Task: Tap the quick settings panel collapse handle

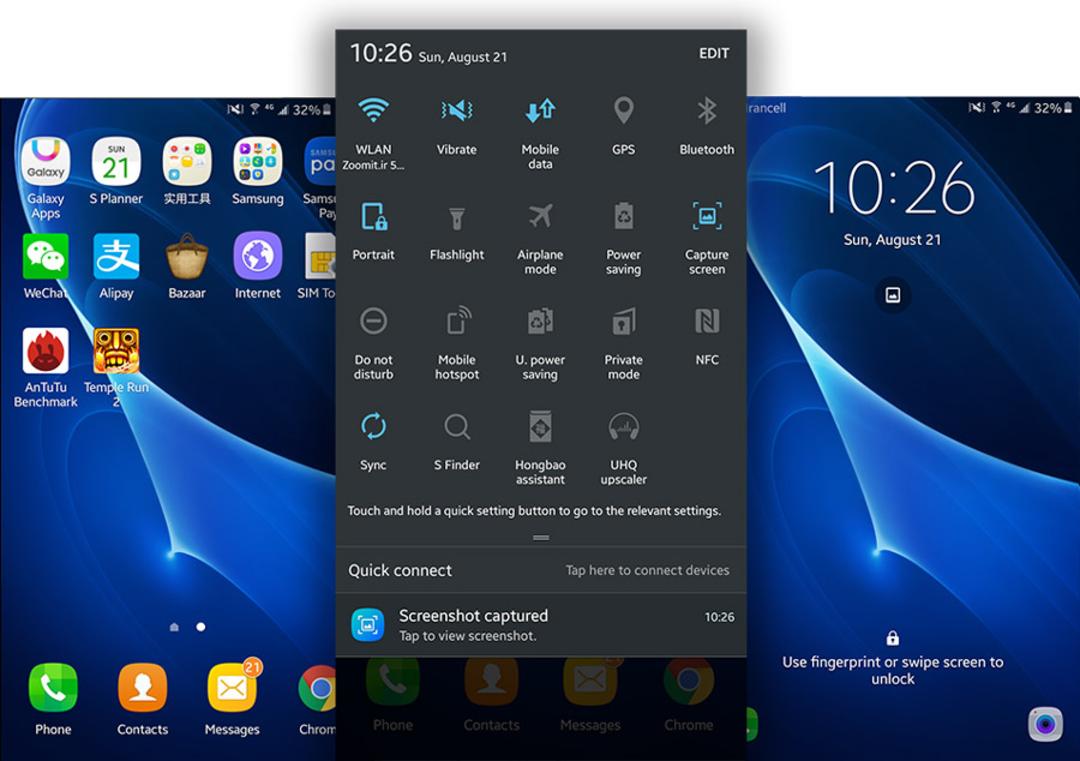Action: 541,537
